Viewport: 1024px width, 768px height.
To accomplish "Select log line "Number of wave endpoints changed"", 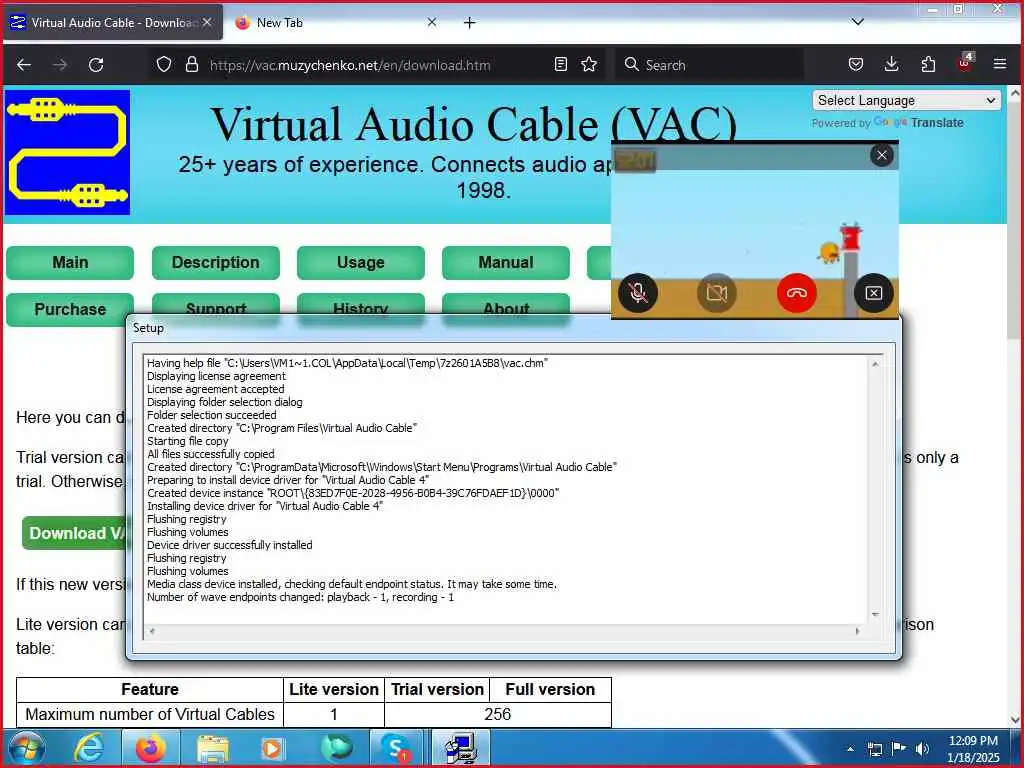I will coord(300,597).
